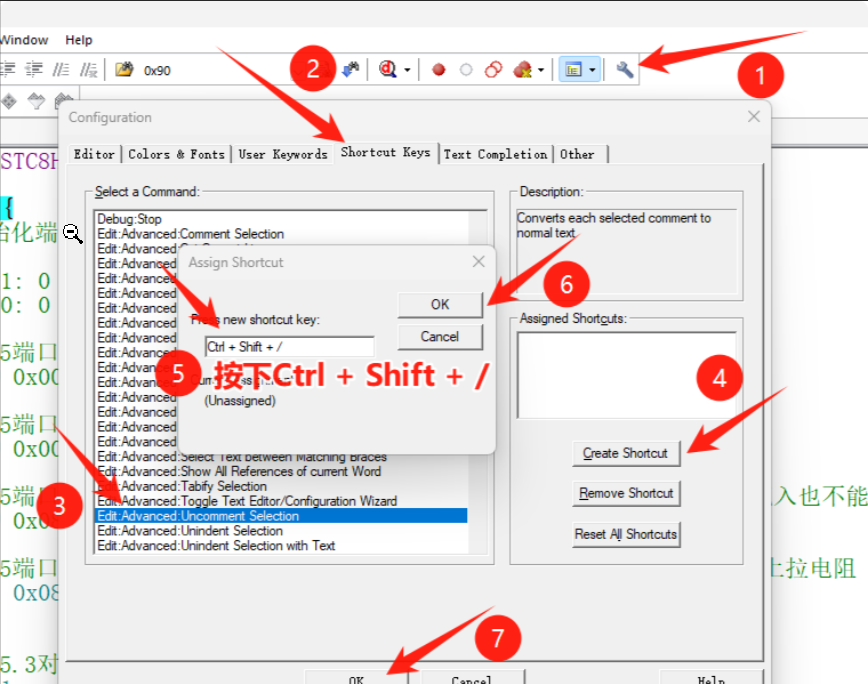Image resolution: width=868 pixels, height=684 pixels.
Task: Expand the debug magnifier dropdown arrow
Action: tap(407, 70)
